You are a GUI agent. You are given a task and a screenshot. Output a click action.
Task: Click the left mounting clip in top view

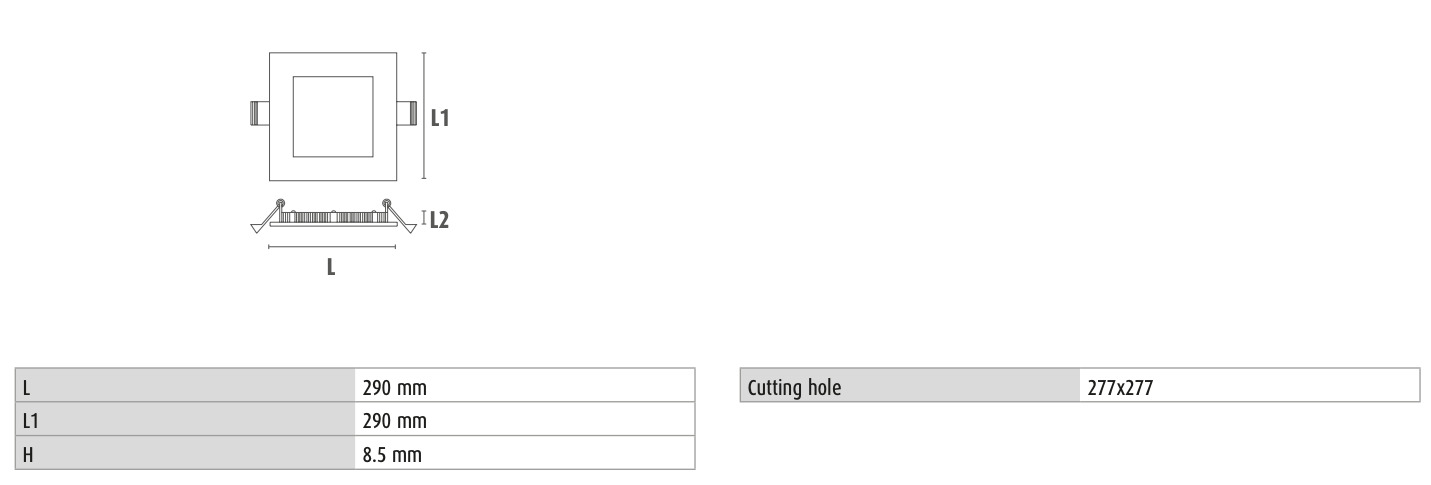coord(257,113)
